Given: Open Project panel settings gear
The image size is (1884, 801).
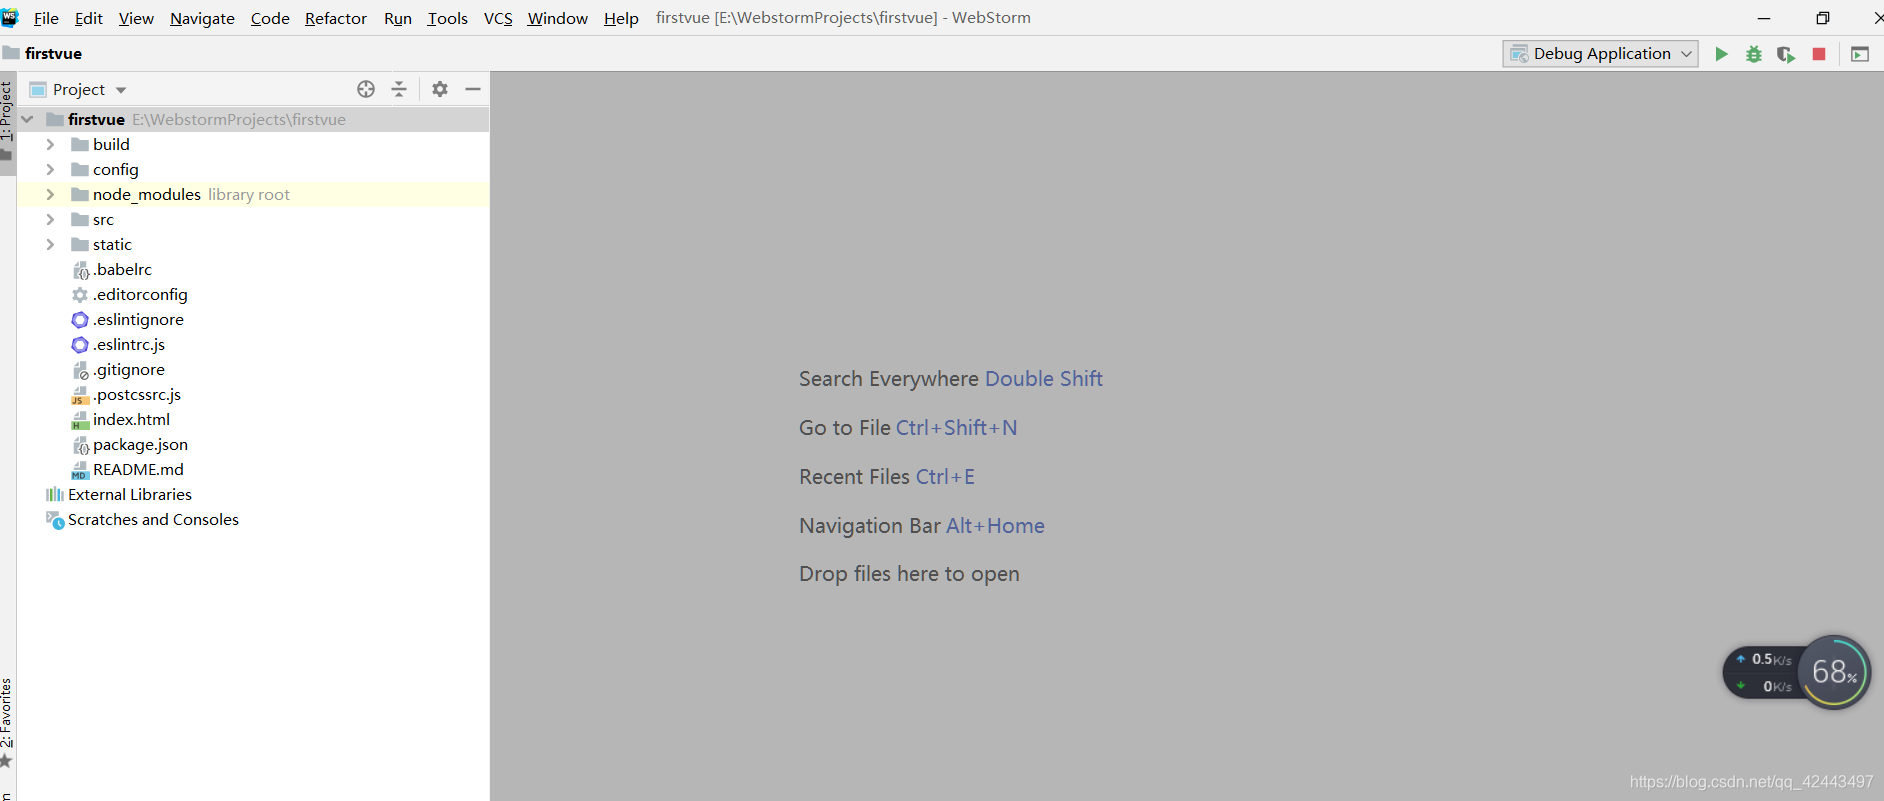Looking at the screenshot, I should 440,89.
